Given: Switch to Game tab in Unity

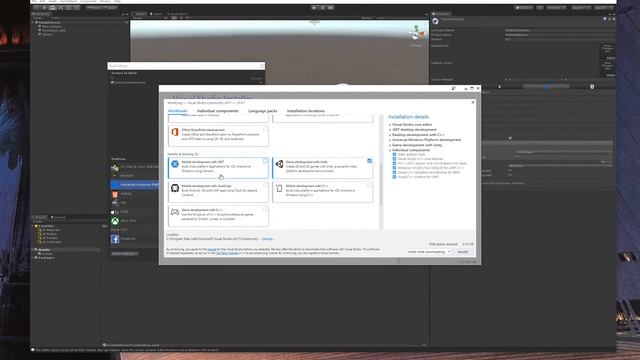Looking at the screenshot, I should (x=156, y=14).
